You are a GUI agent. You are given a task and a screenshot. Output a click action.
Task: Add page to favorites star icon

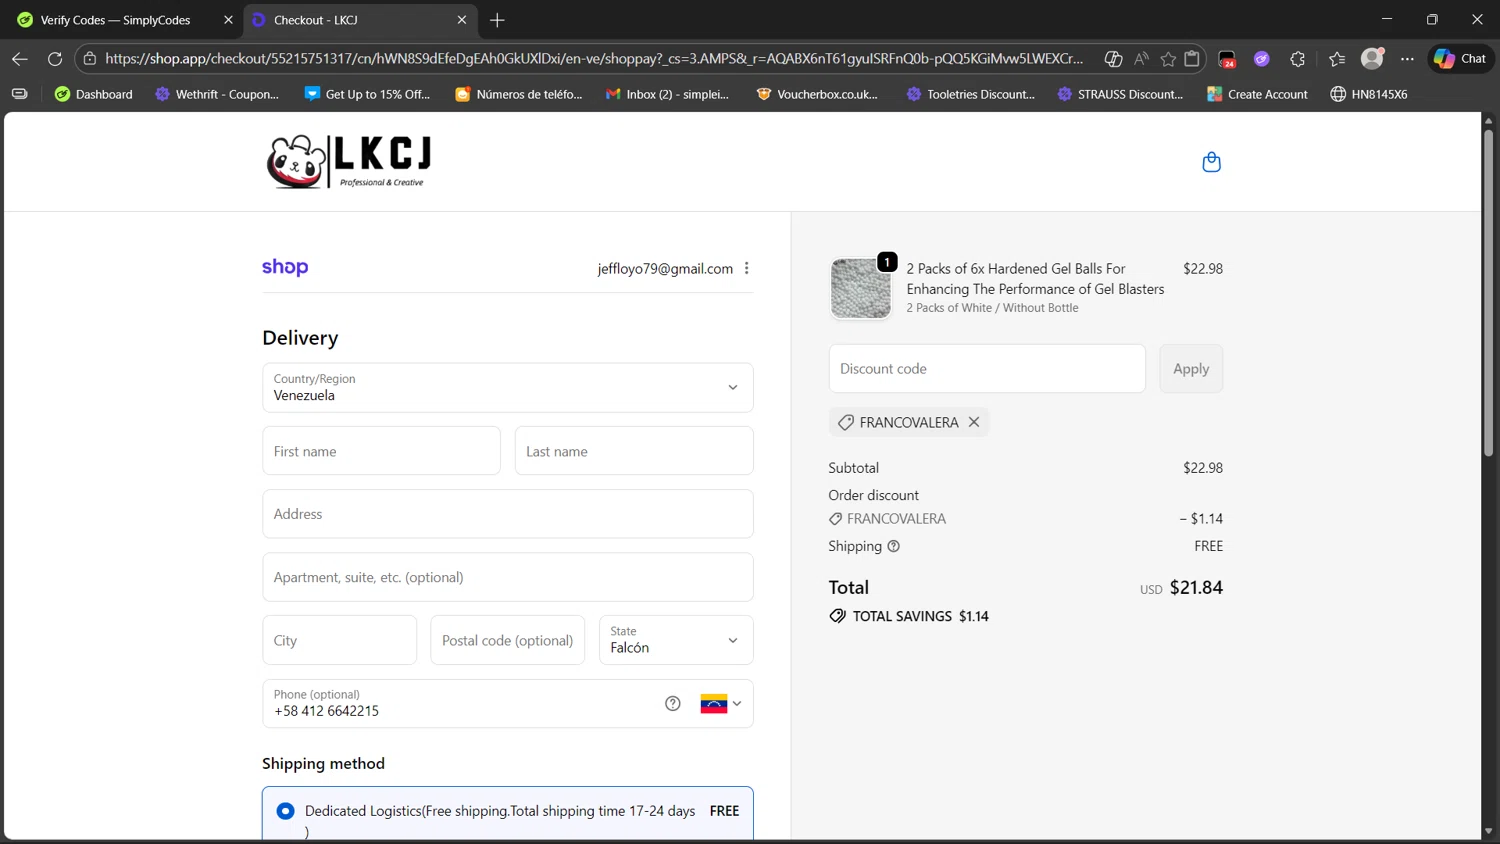click(x=1168, y=59)
